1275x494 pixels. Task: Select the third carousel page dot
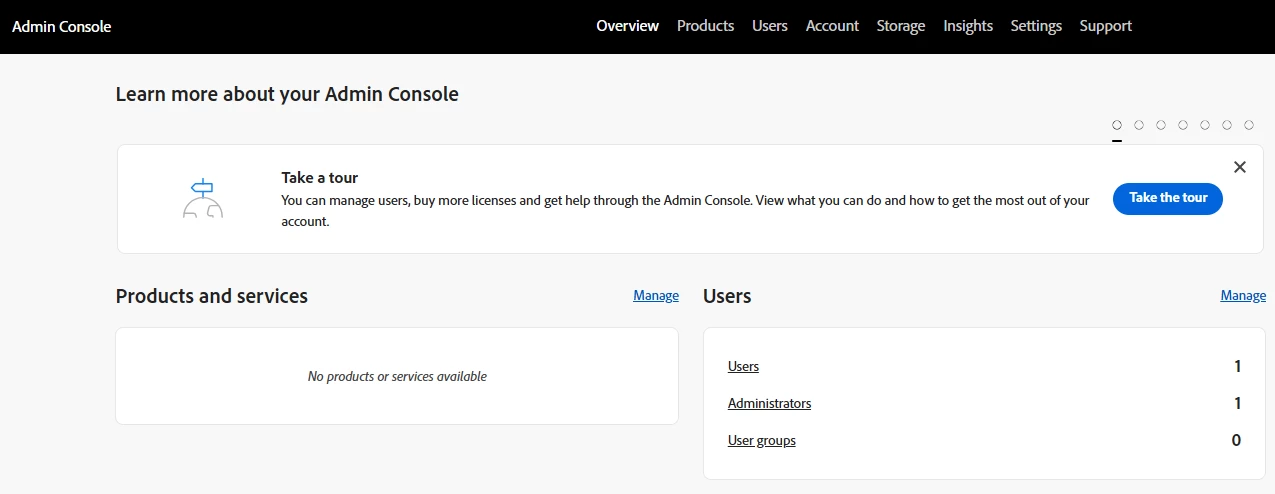[x=1161, y=125]
